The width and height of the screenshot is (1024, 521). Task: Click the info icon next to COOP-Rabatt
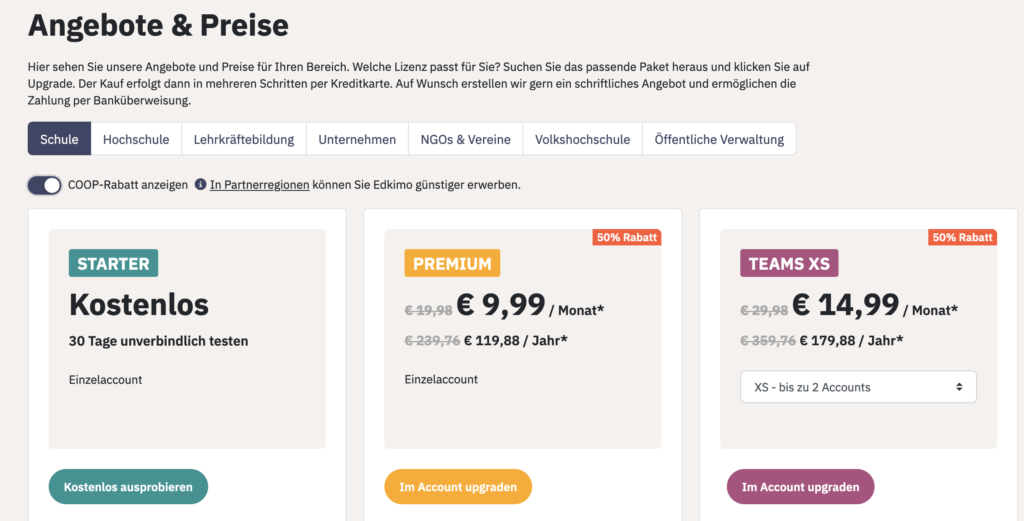tap(200, 185)
